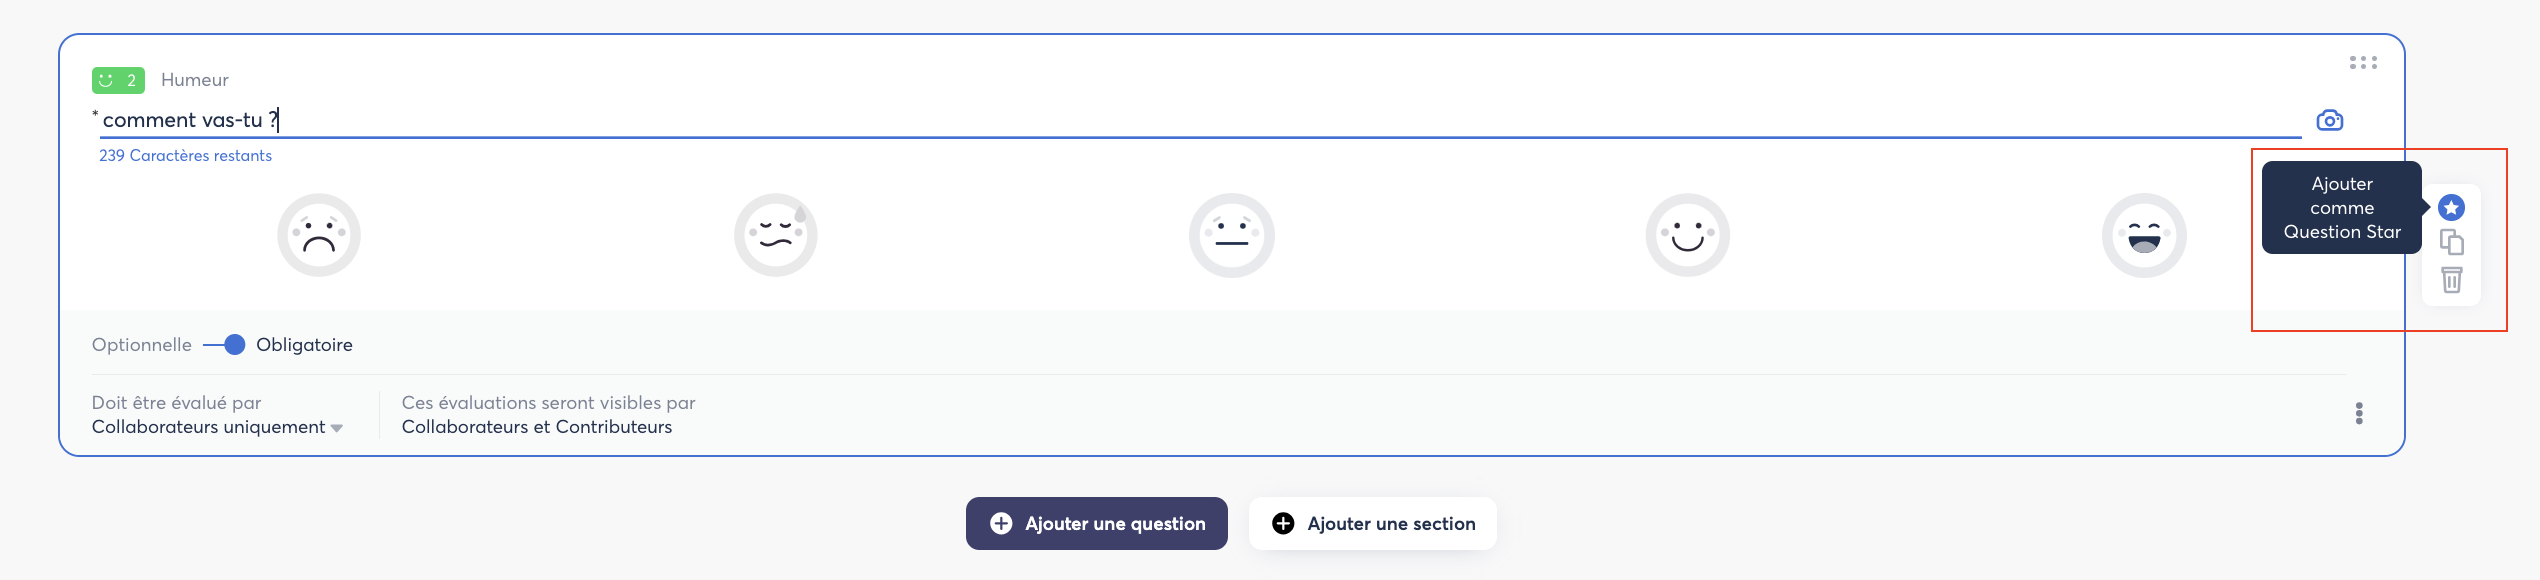Click the Ajouter une section button
The image size is (2540, 580).
point(1372,523)
